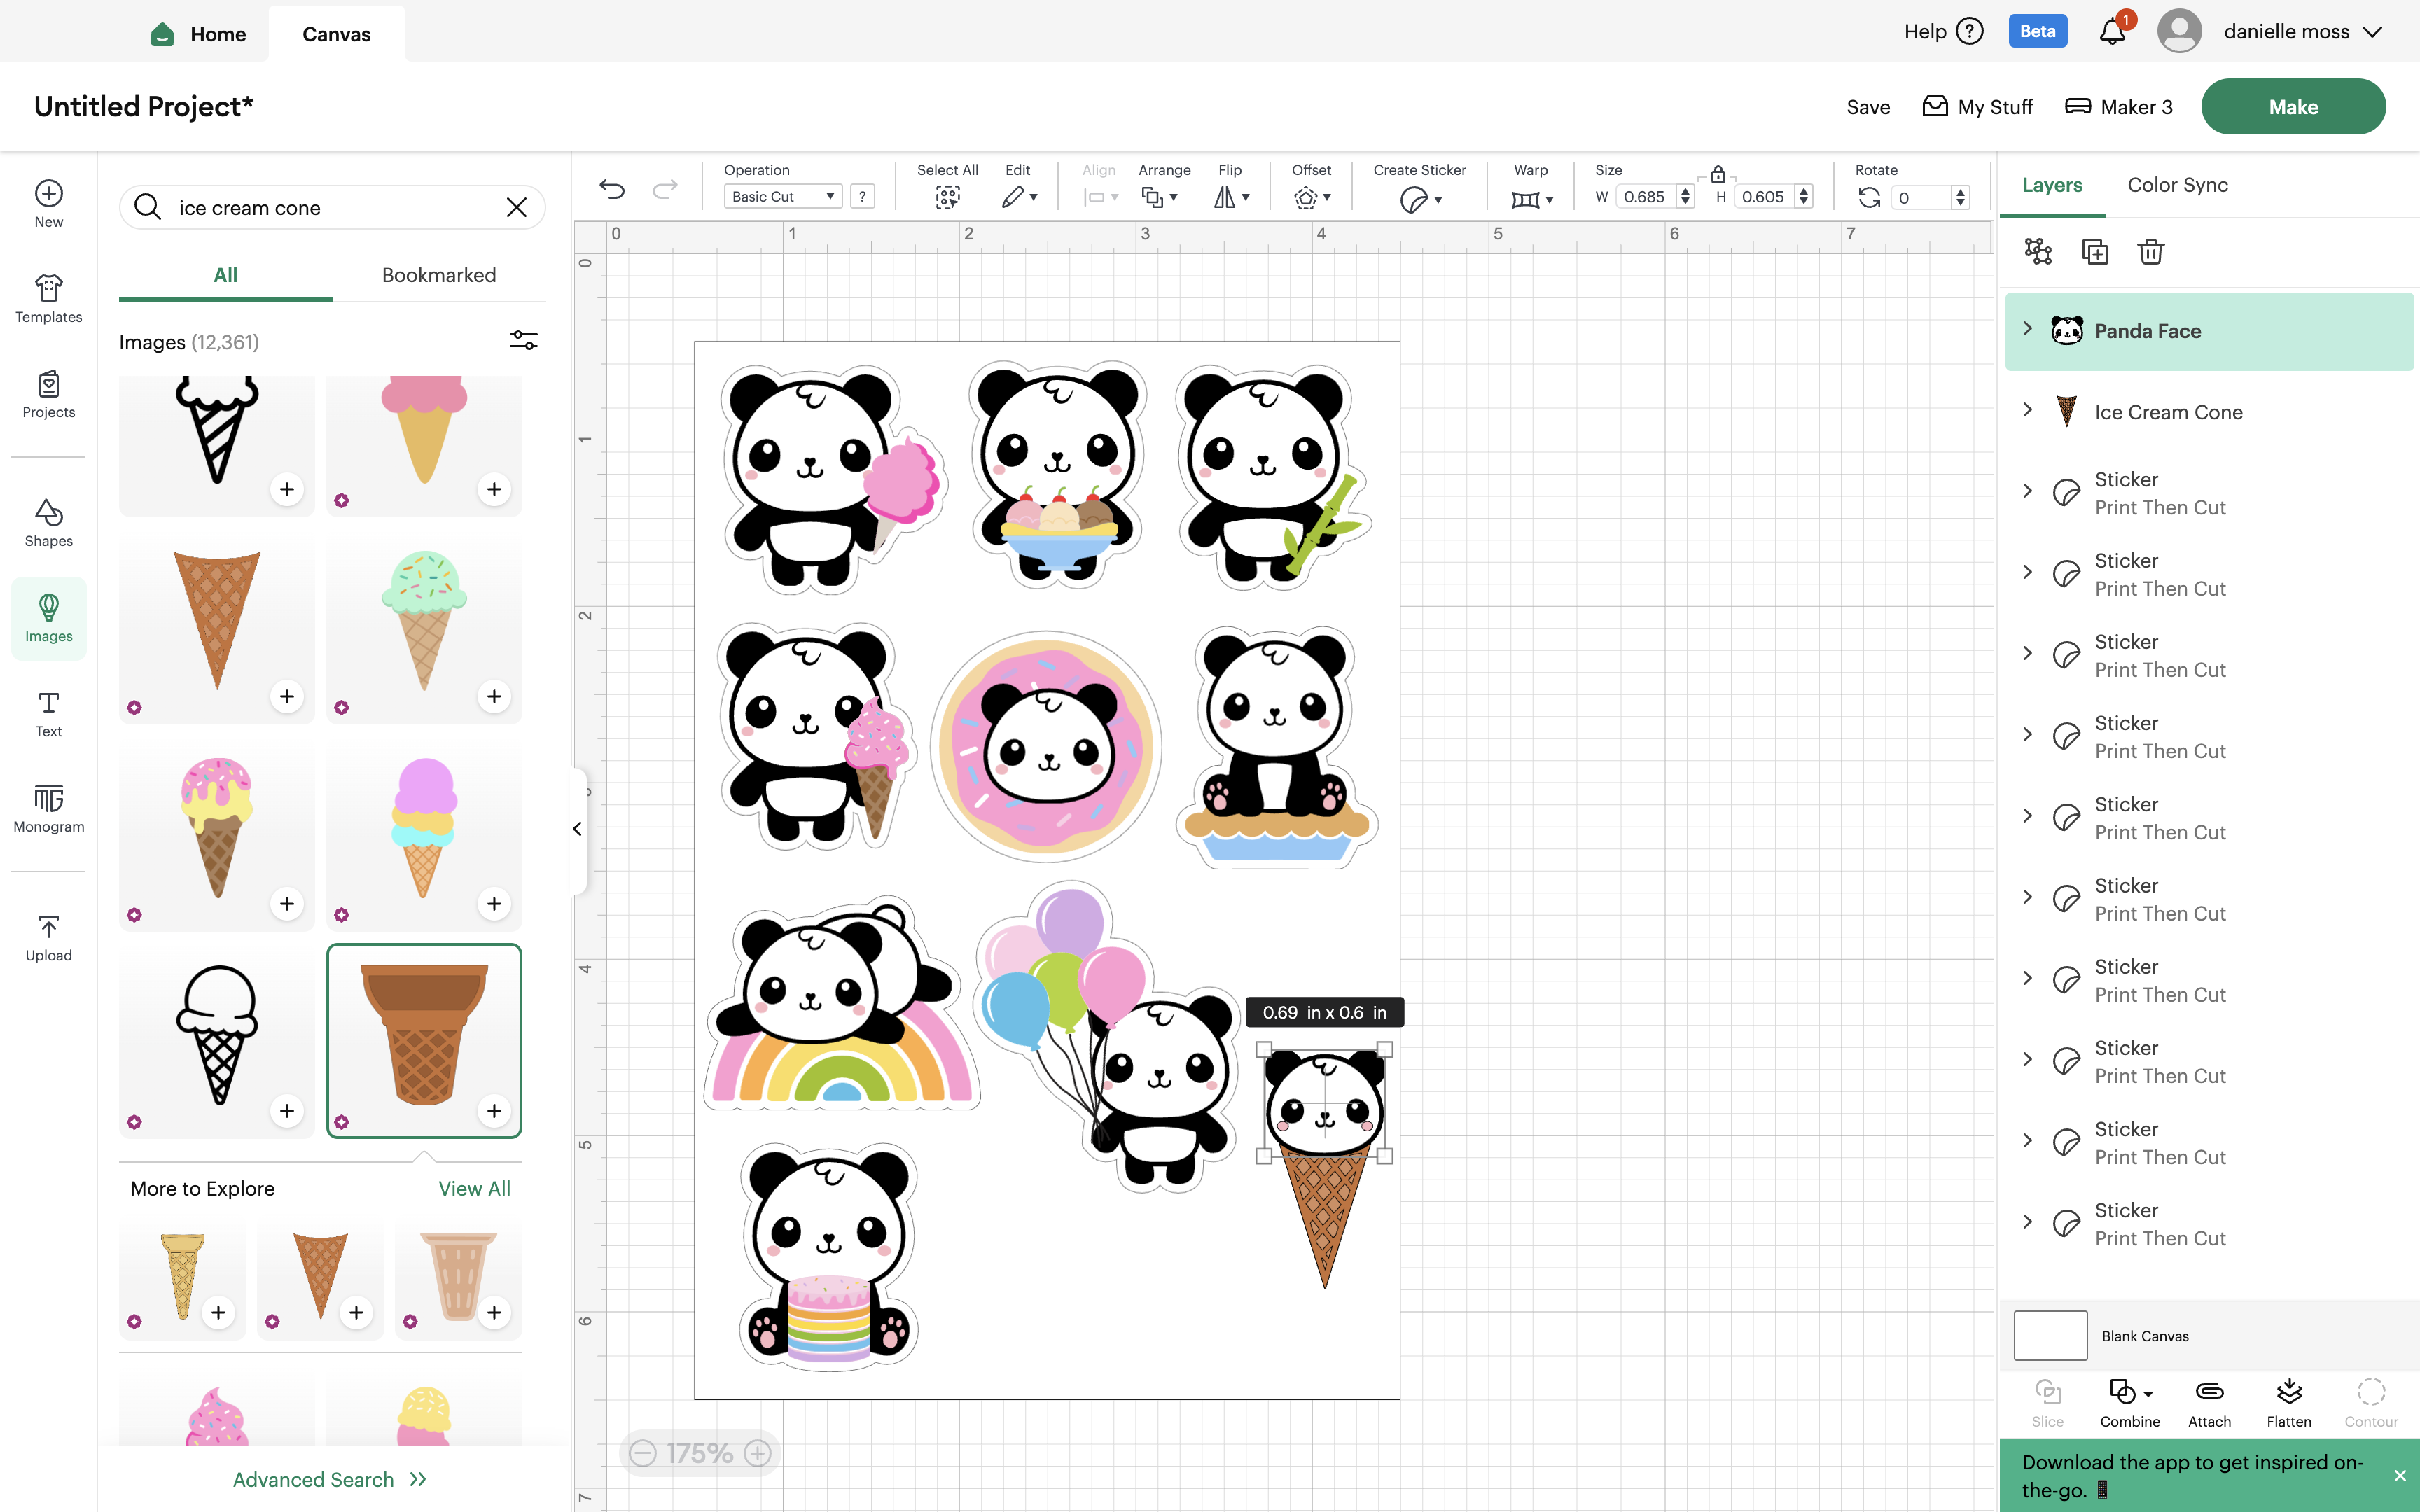Add the mint sprinkle ice cream cone
This screenshot has height=1512, width=2420.
(494, 696)
